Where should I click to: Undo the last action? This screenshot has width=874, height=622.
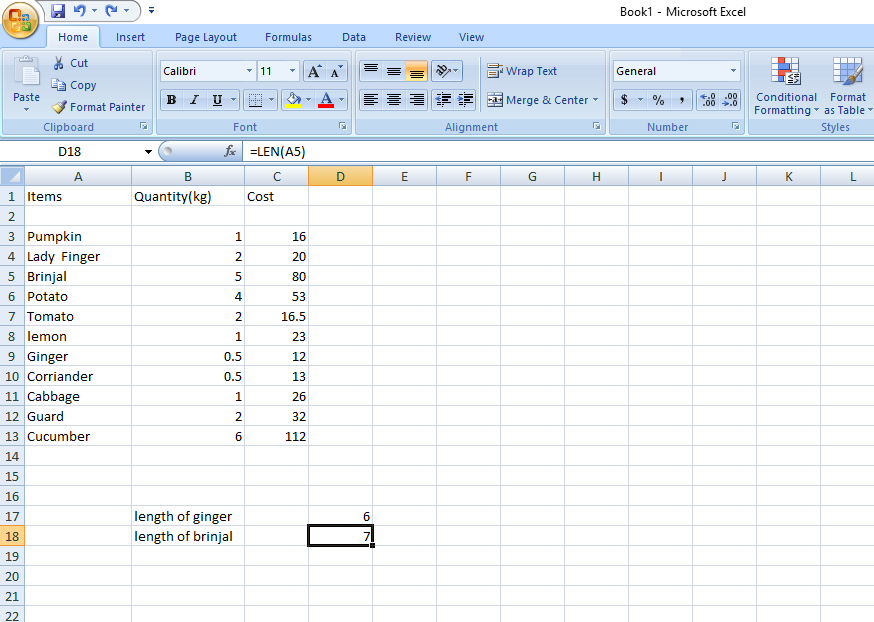coord(80,11)
